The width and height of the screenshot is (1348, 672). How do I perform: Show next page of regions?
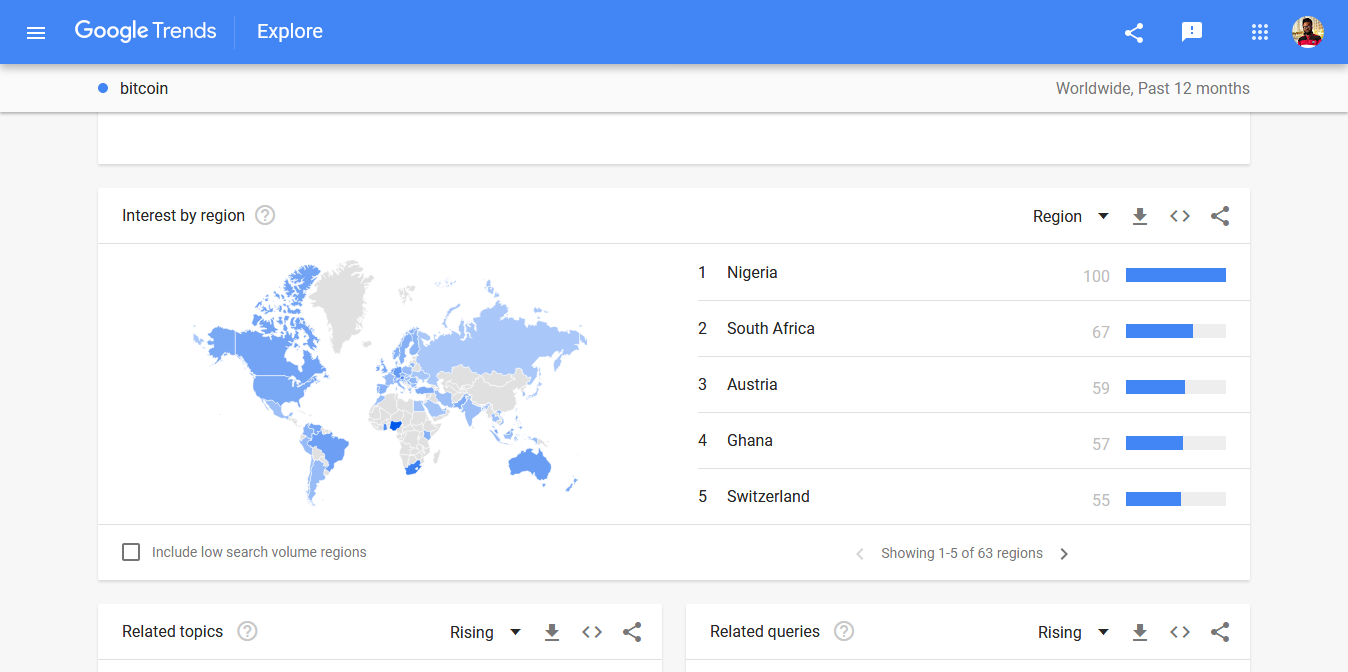1063,553
